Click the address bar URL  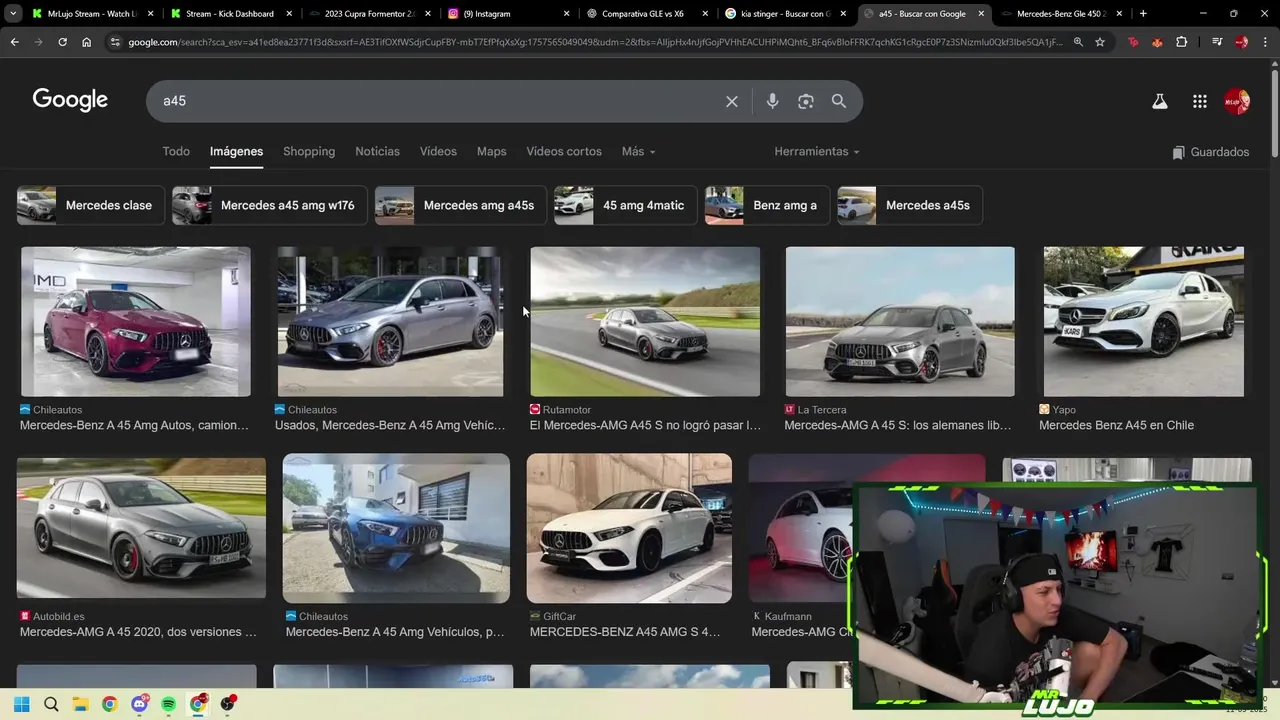pos(595,42)
